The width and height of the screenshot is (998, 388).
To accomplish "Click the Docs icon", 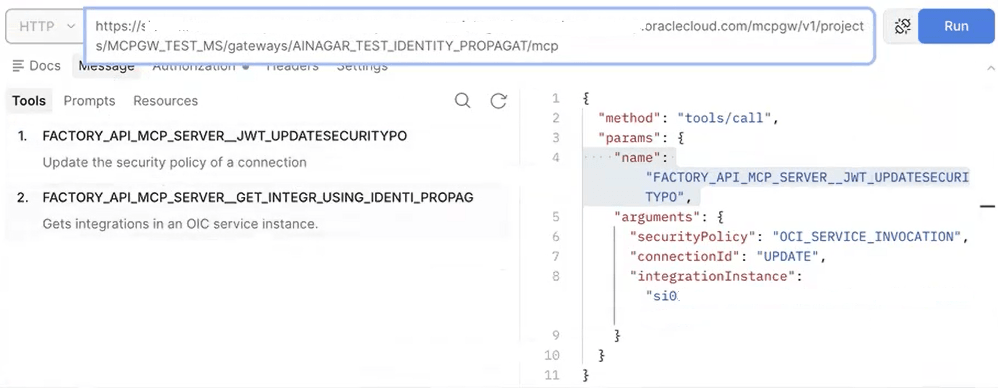I will pos(18,66).
